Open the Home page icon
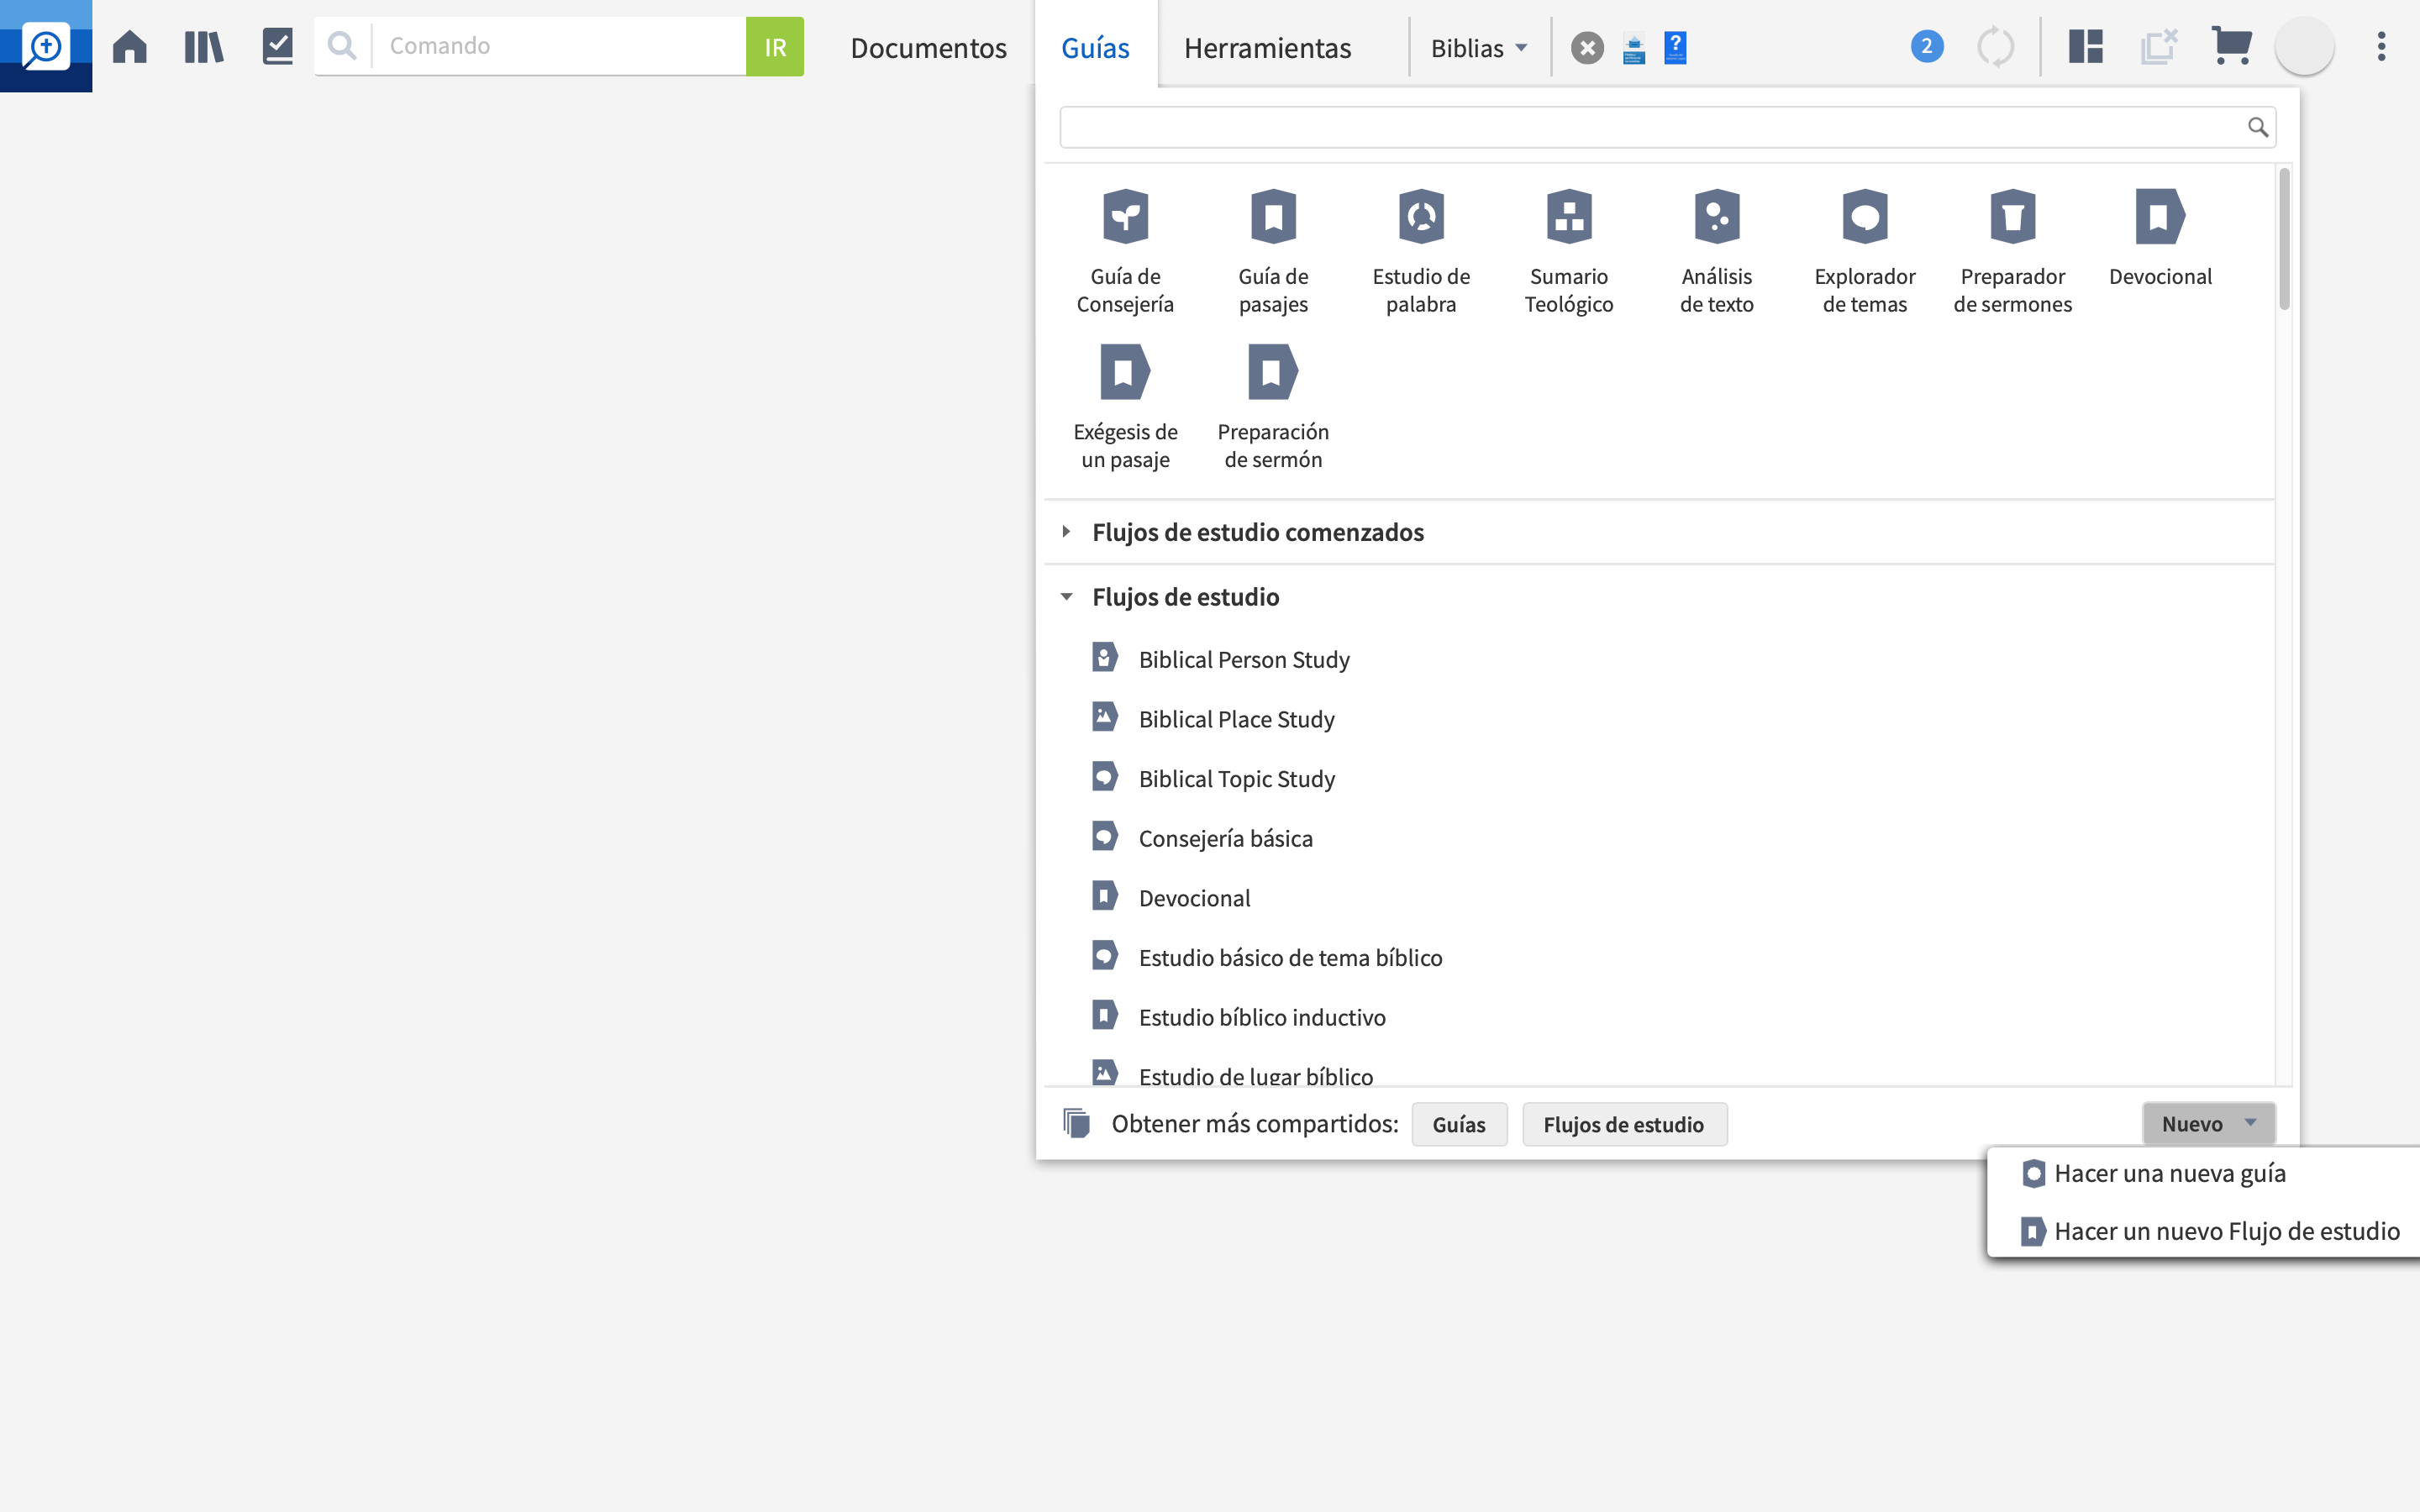The height and width of the screenshot is (1512, 2420). point(130,46)
